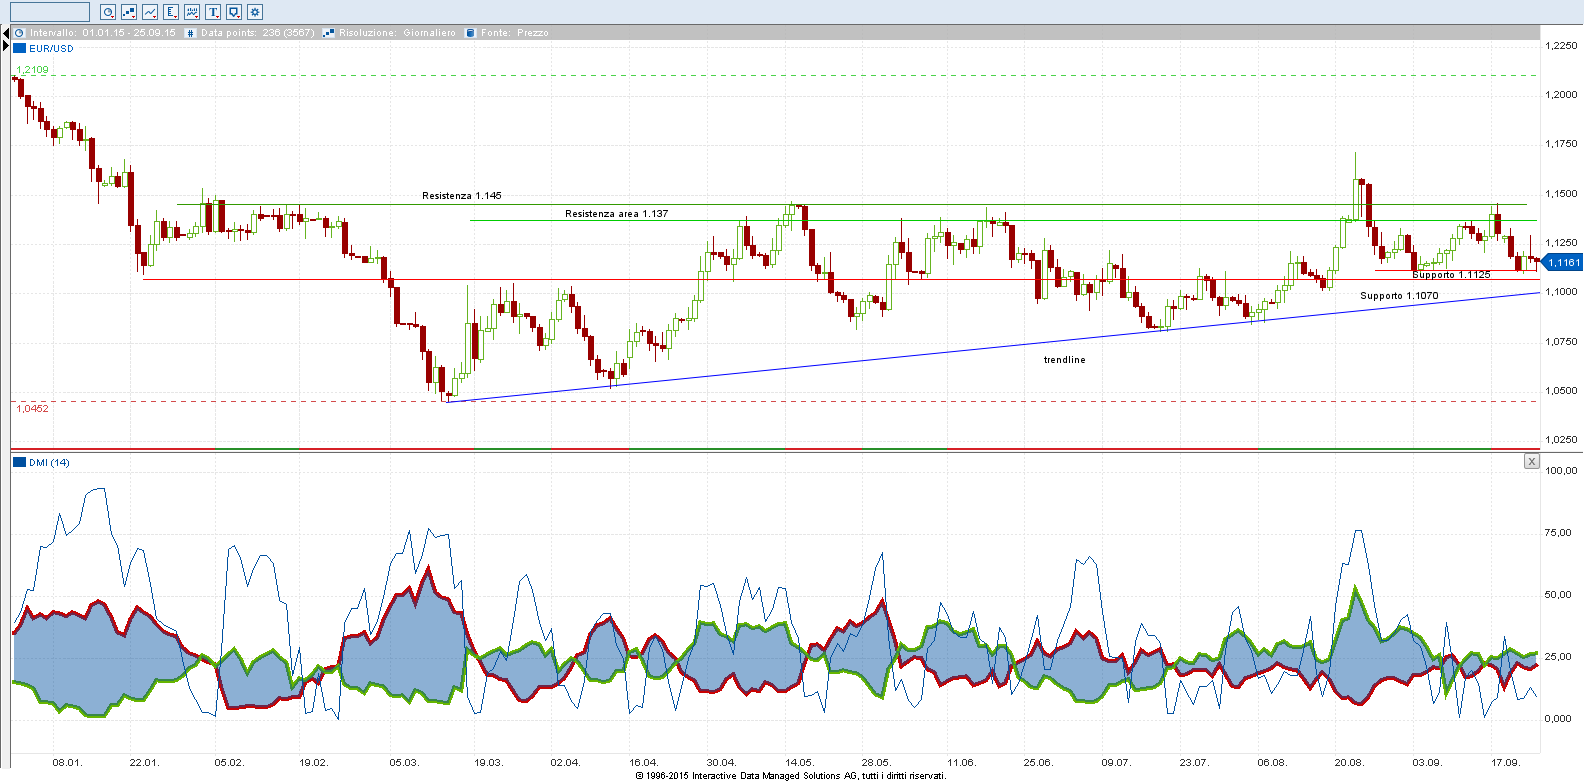The height and width of the screenshot is (781, 1584).
Task: Click the right expand arrow on panel edge
Action: point(5,47)
